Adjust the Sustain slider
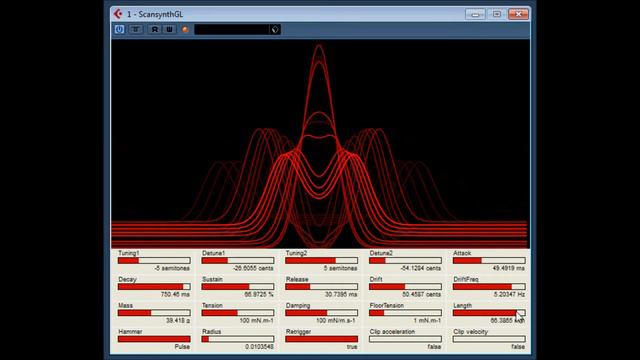 [238, 287]
